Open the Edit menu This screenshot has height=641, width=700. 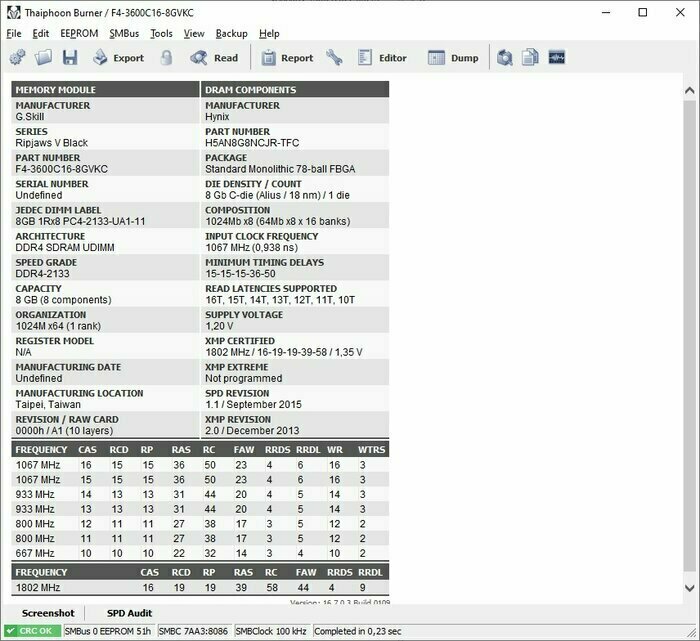pyautogui.click(x=41, y=33)
